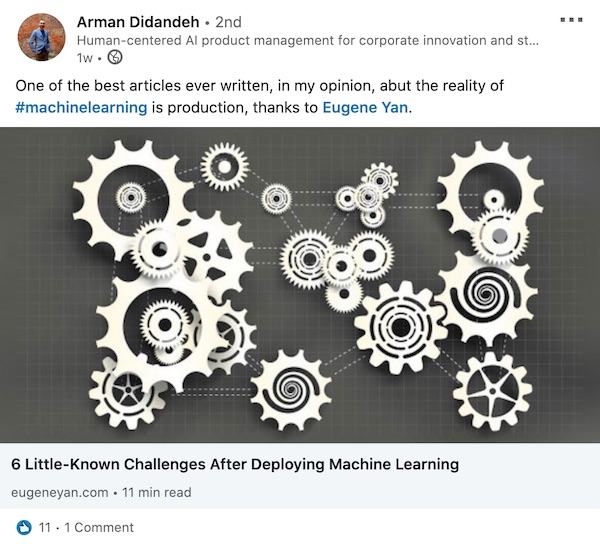Click the spiral gear at image bottom center
Image resolution: width=600 pixels, height=544 pixels.
point(292,390)
